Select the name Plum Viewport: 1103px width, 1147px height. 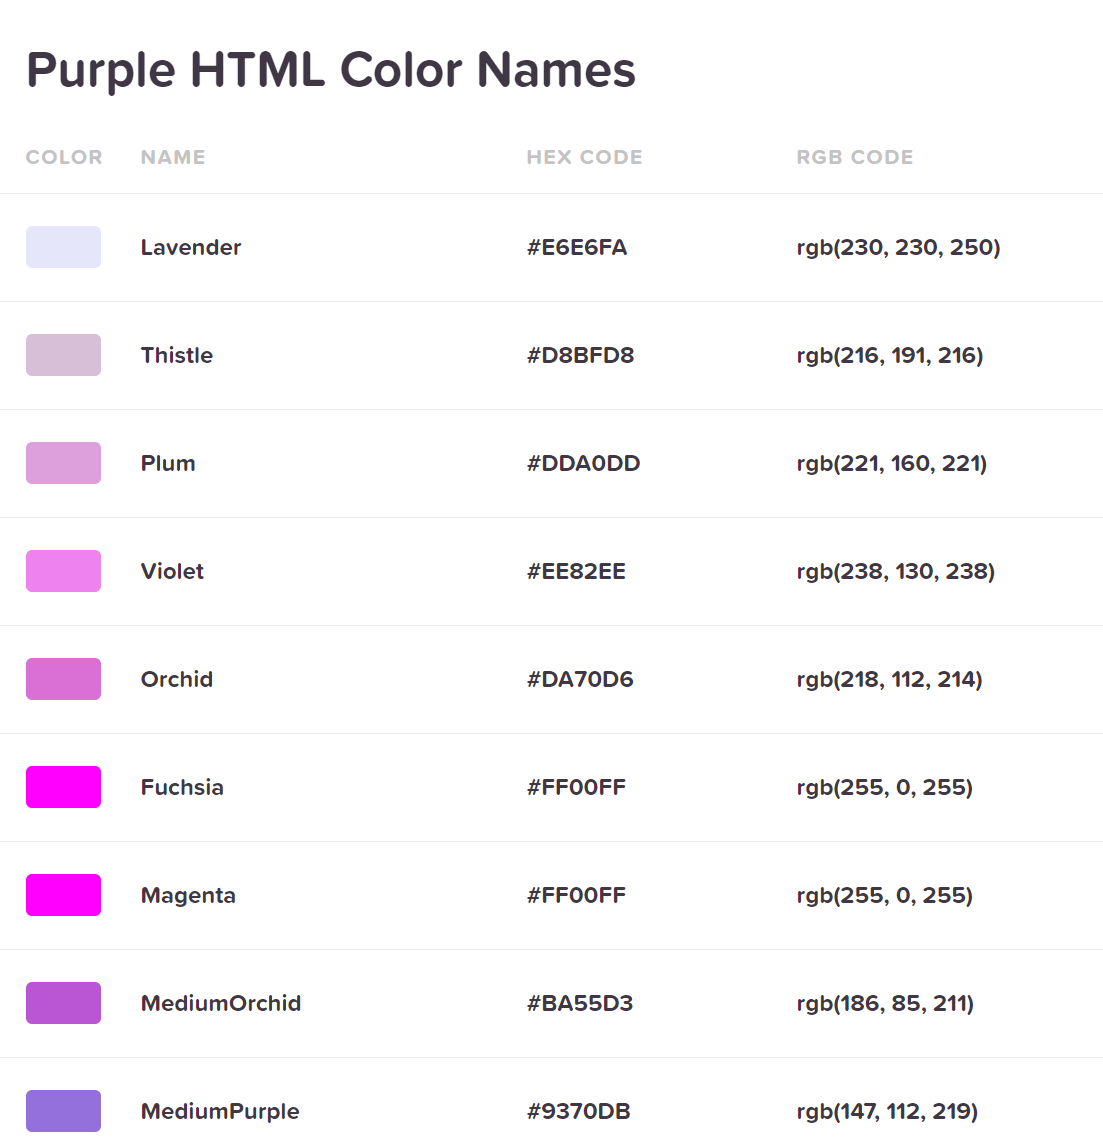tap(168, 463)
